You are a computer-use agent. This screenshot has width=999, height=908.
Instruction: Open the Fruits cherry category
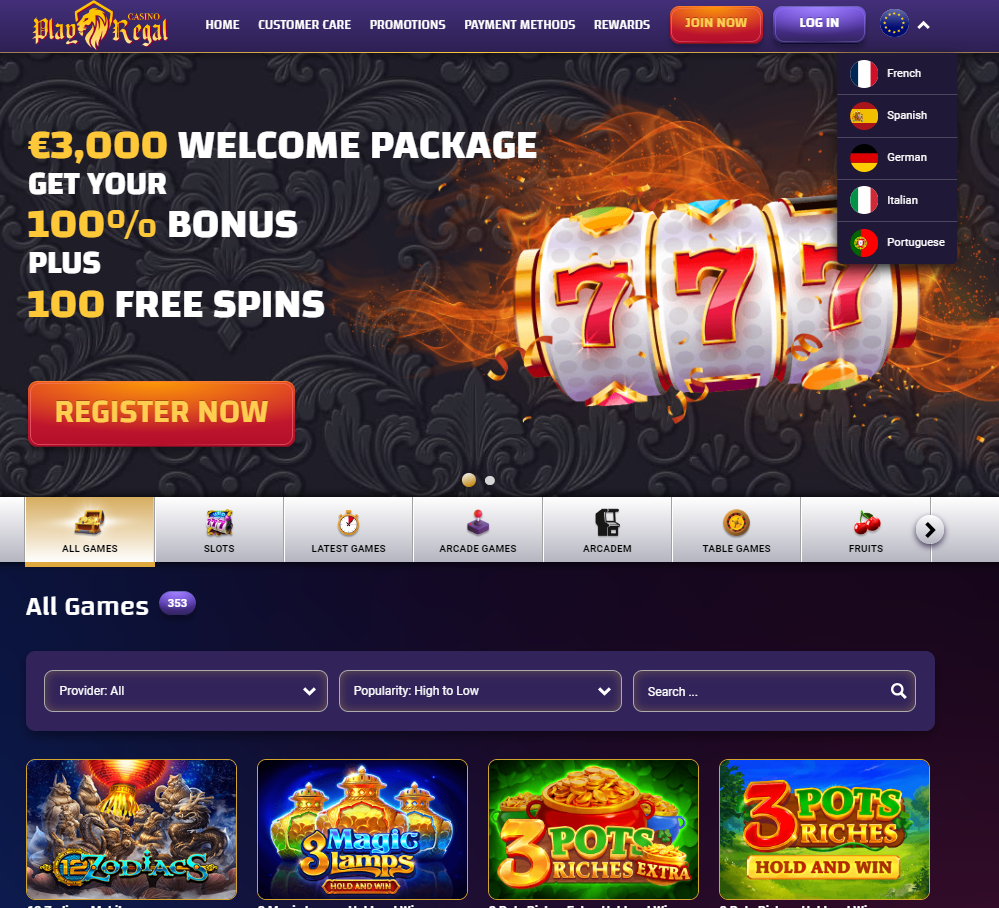tap(866, 530)
